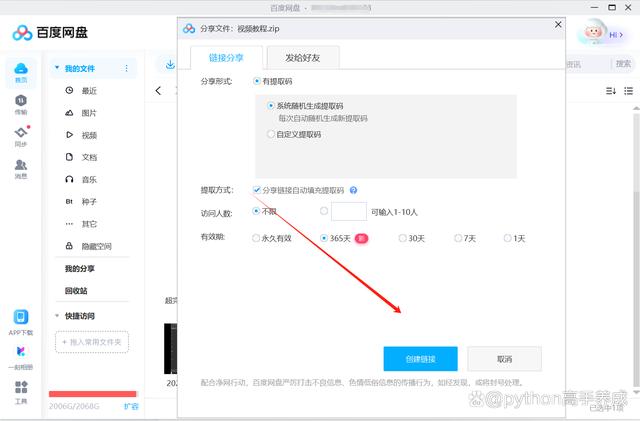Image resolution: width=640 pixels, height=421 pixels.
Task: Toggle 分享链接自动填充提取码 checkbox
Action: coord(256,190)
